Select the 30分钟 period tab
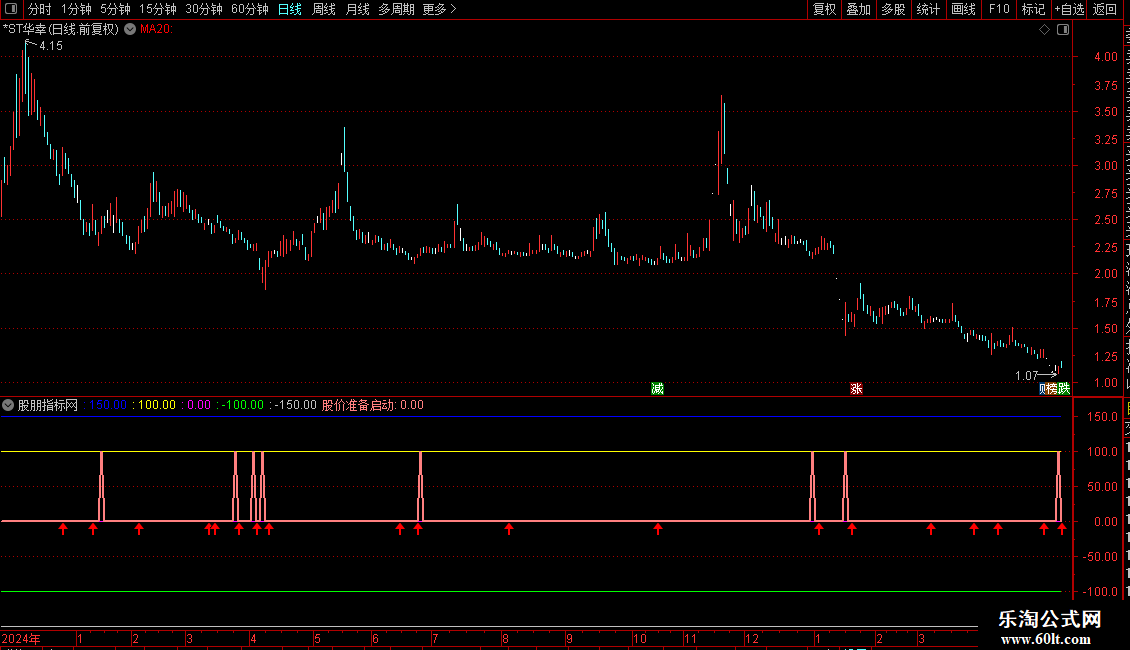Image resolution: width=1130 pixels, height=650 pixels. tap(203, 9)
